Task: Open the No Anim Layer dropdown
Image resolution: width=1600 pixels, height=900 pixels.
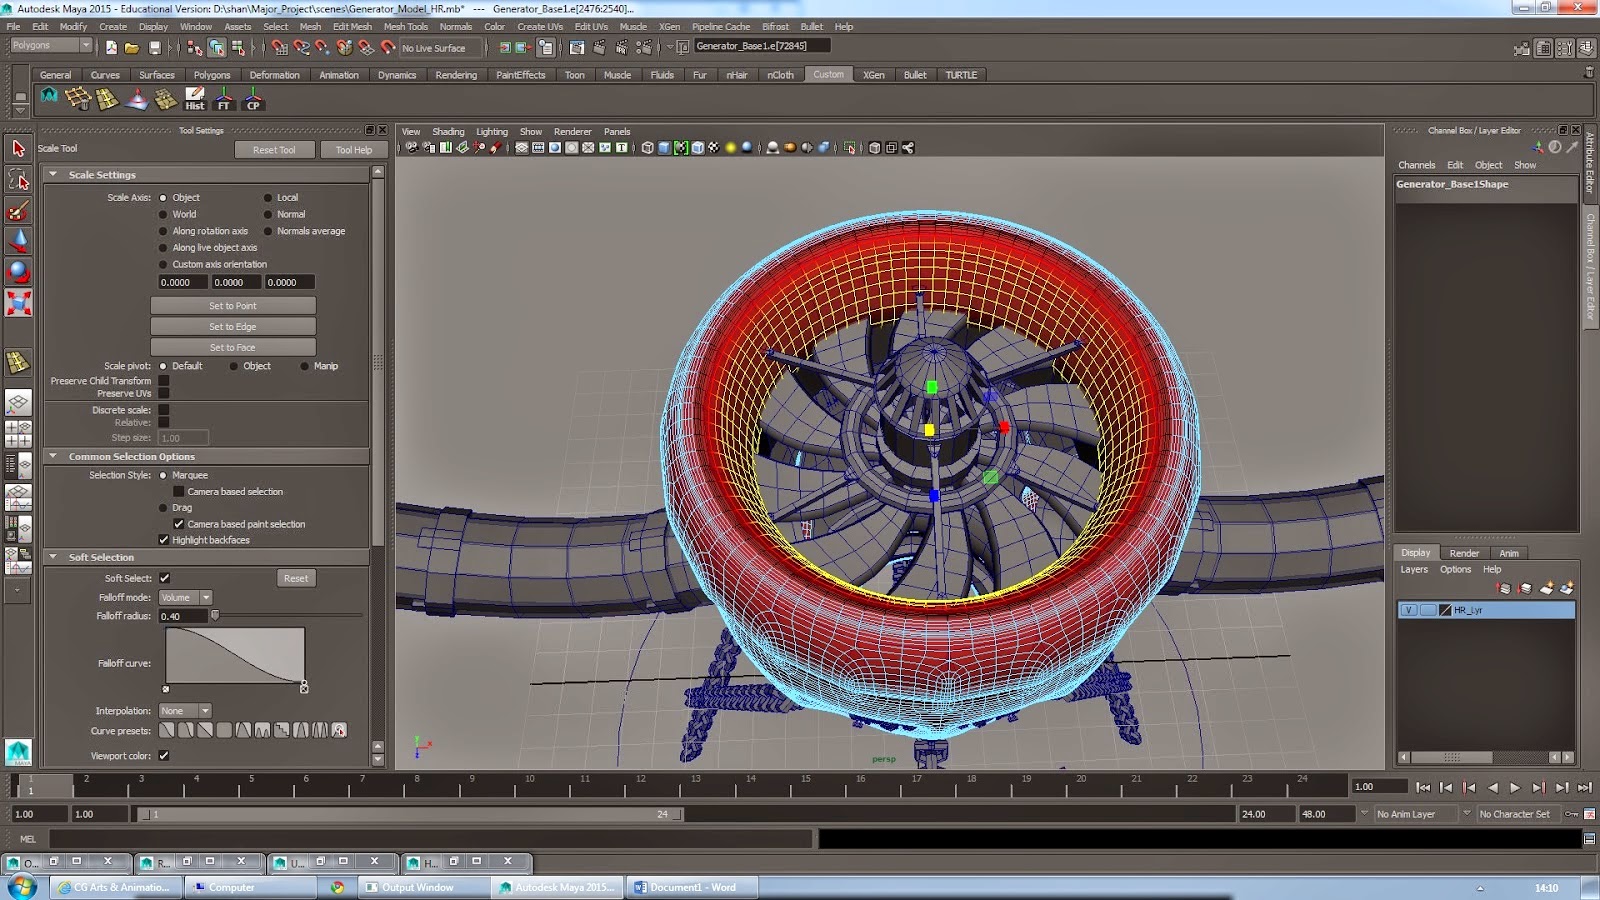Action: [1414, 814]
